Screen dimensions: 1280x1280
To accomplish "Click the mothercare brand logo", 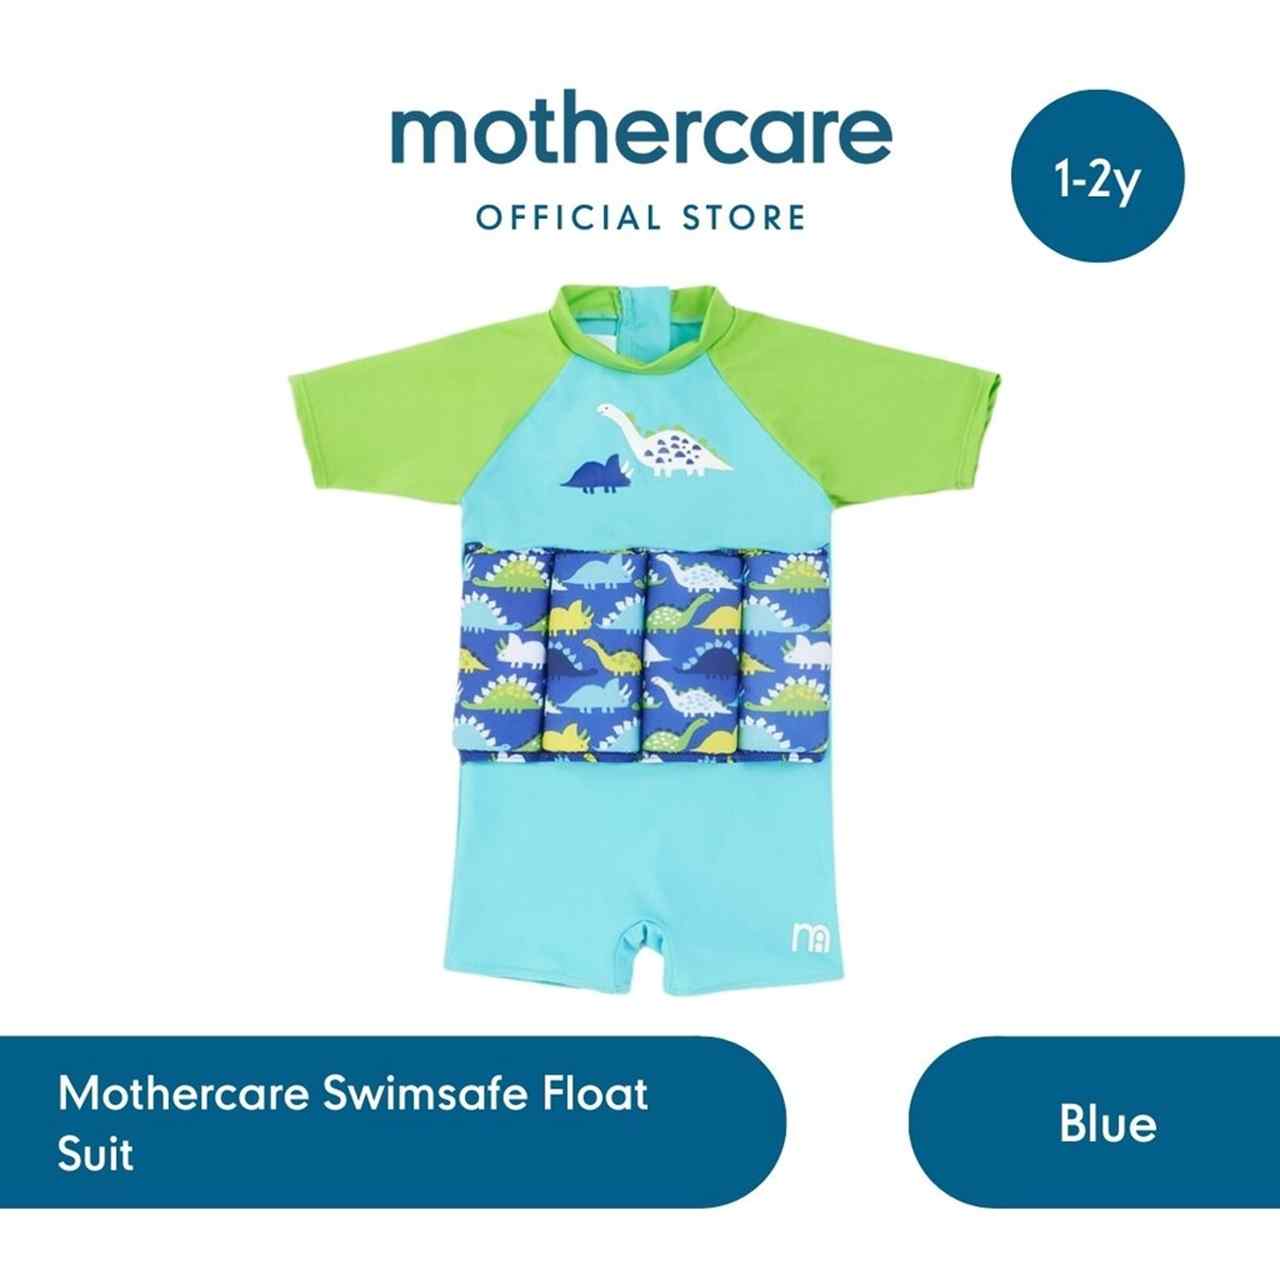I will pos(640,133).
